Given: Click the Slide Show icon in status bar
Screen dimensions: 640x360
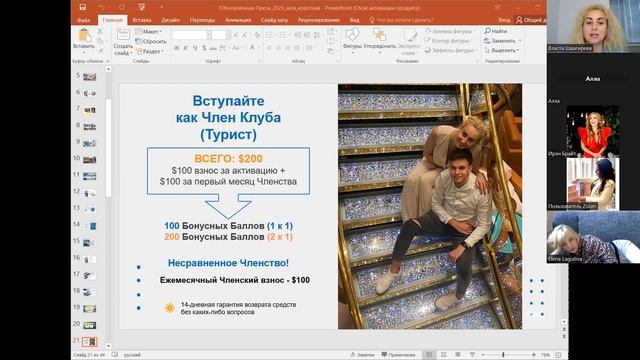Looking at the screenshot, I should (x=472, y=355).
